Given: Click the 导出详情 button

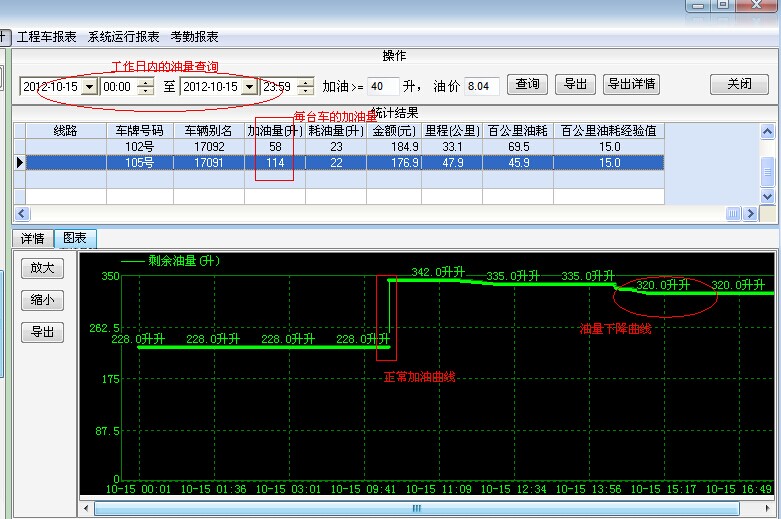Looking at the screenshot, I should coord(631,85).
